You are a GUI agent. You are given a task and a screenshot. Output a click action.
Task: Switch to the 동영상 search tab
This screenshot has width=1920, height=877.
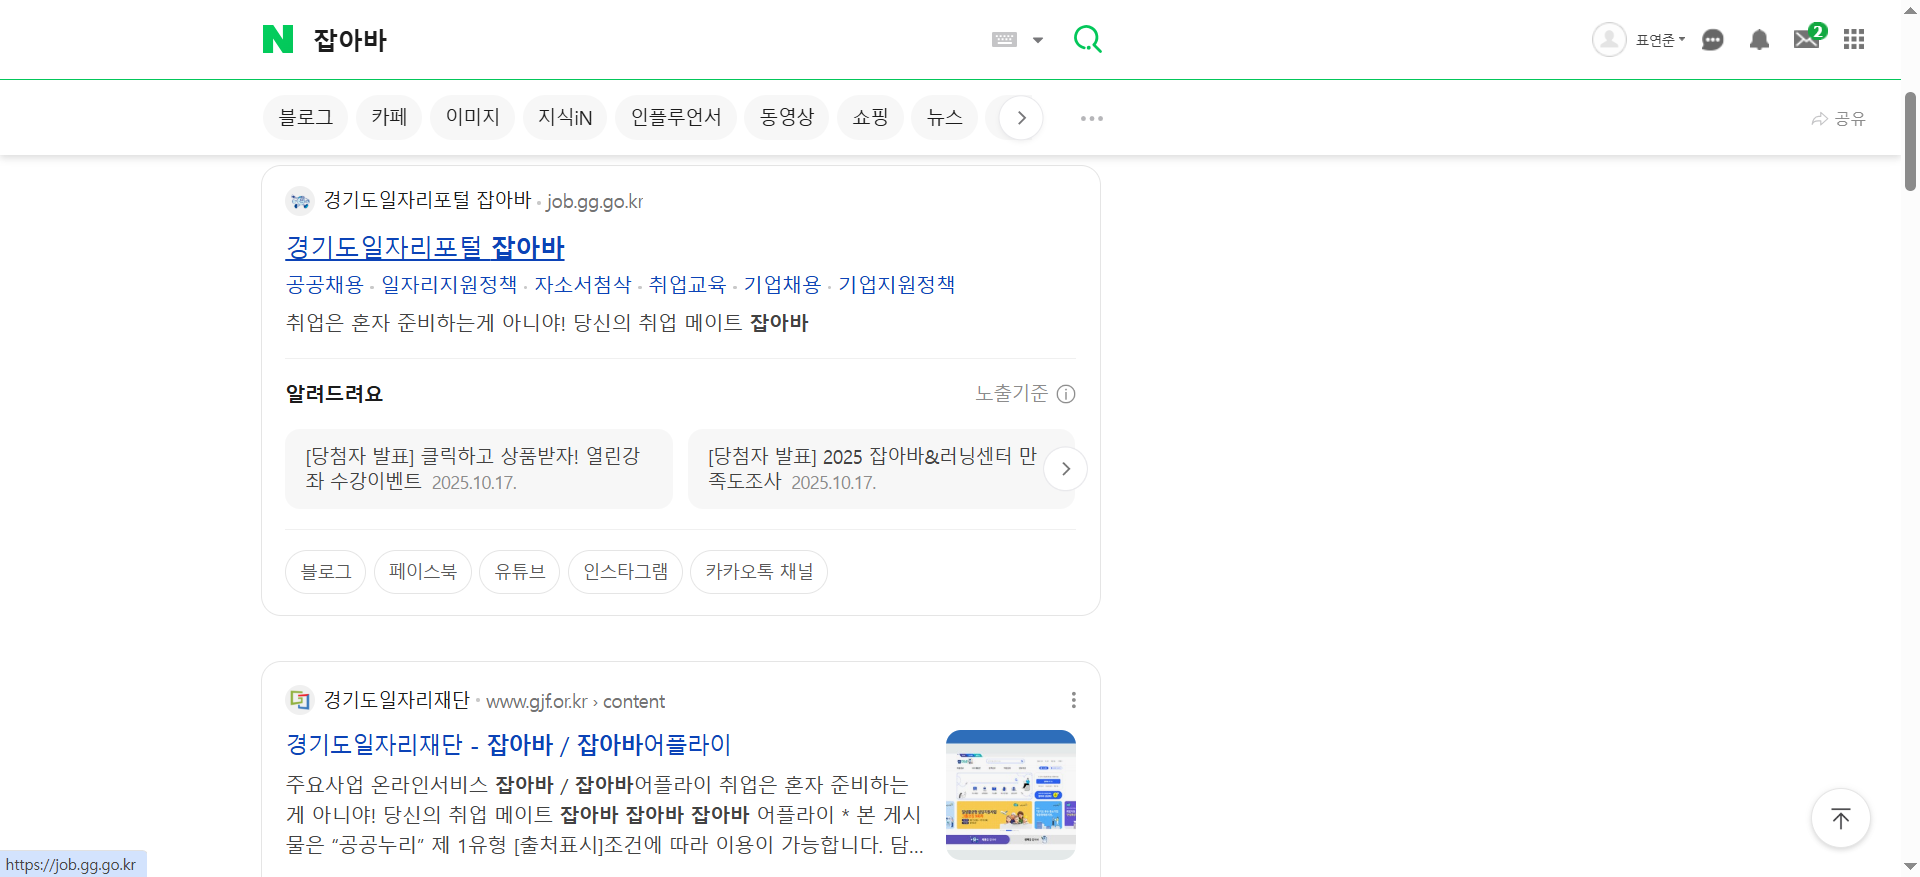click(787, 117)
